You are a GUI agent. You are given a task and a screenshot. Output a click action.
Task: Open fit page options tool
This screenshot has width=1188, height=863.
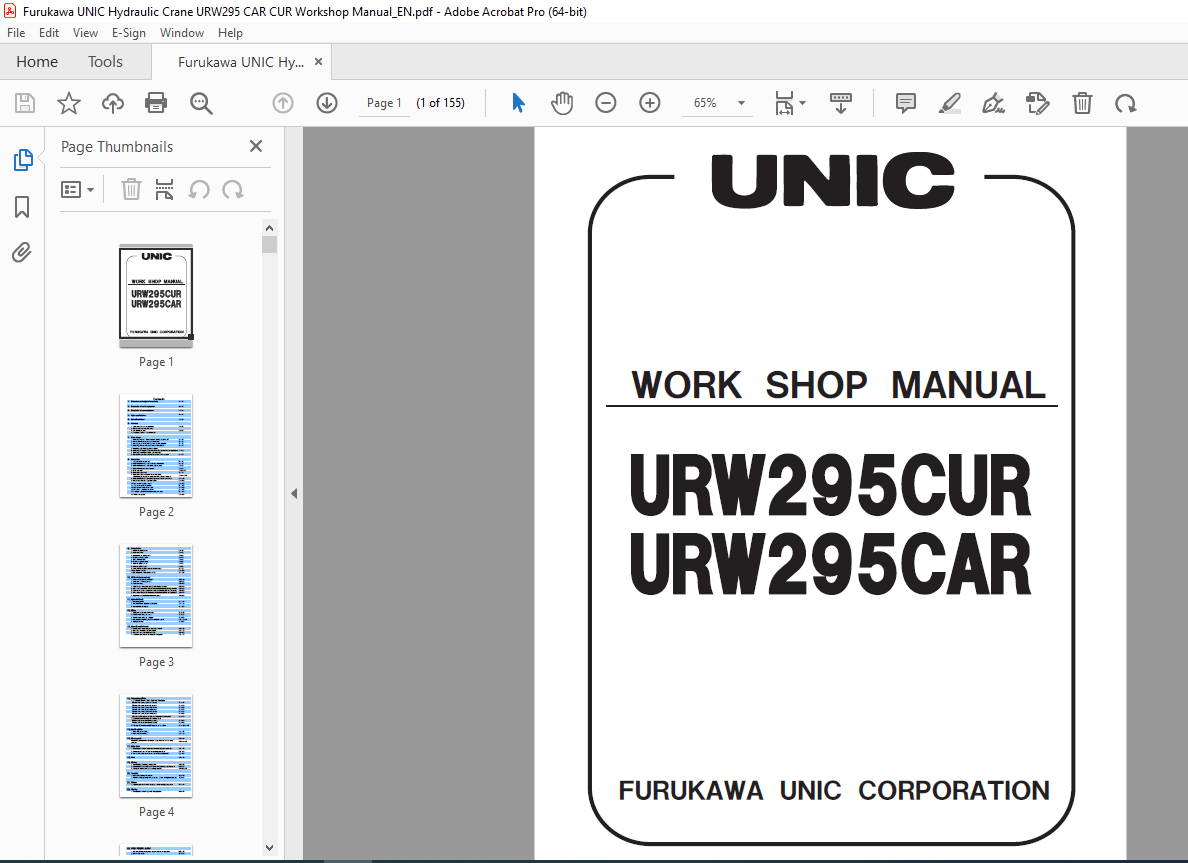tap(790, 103)
